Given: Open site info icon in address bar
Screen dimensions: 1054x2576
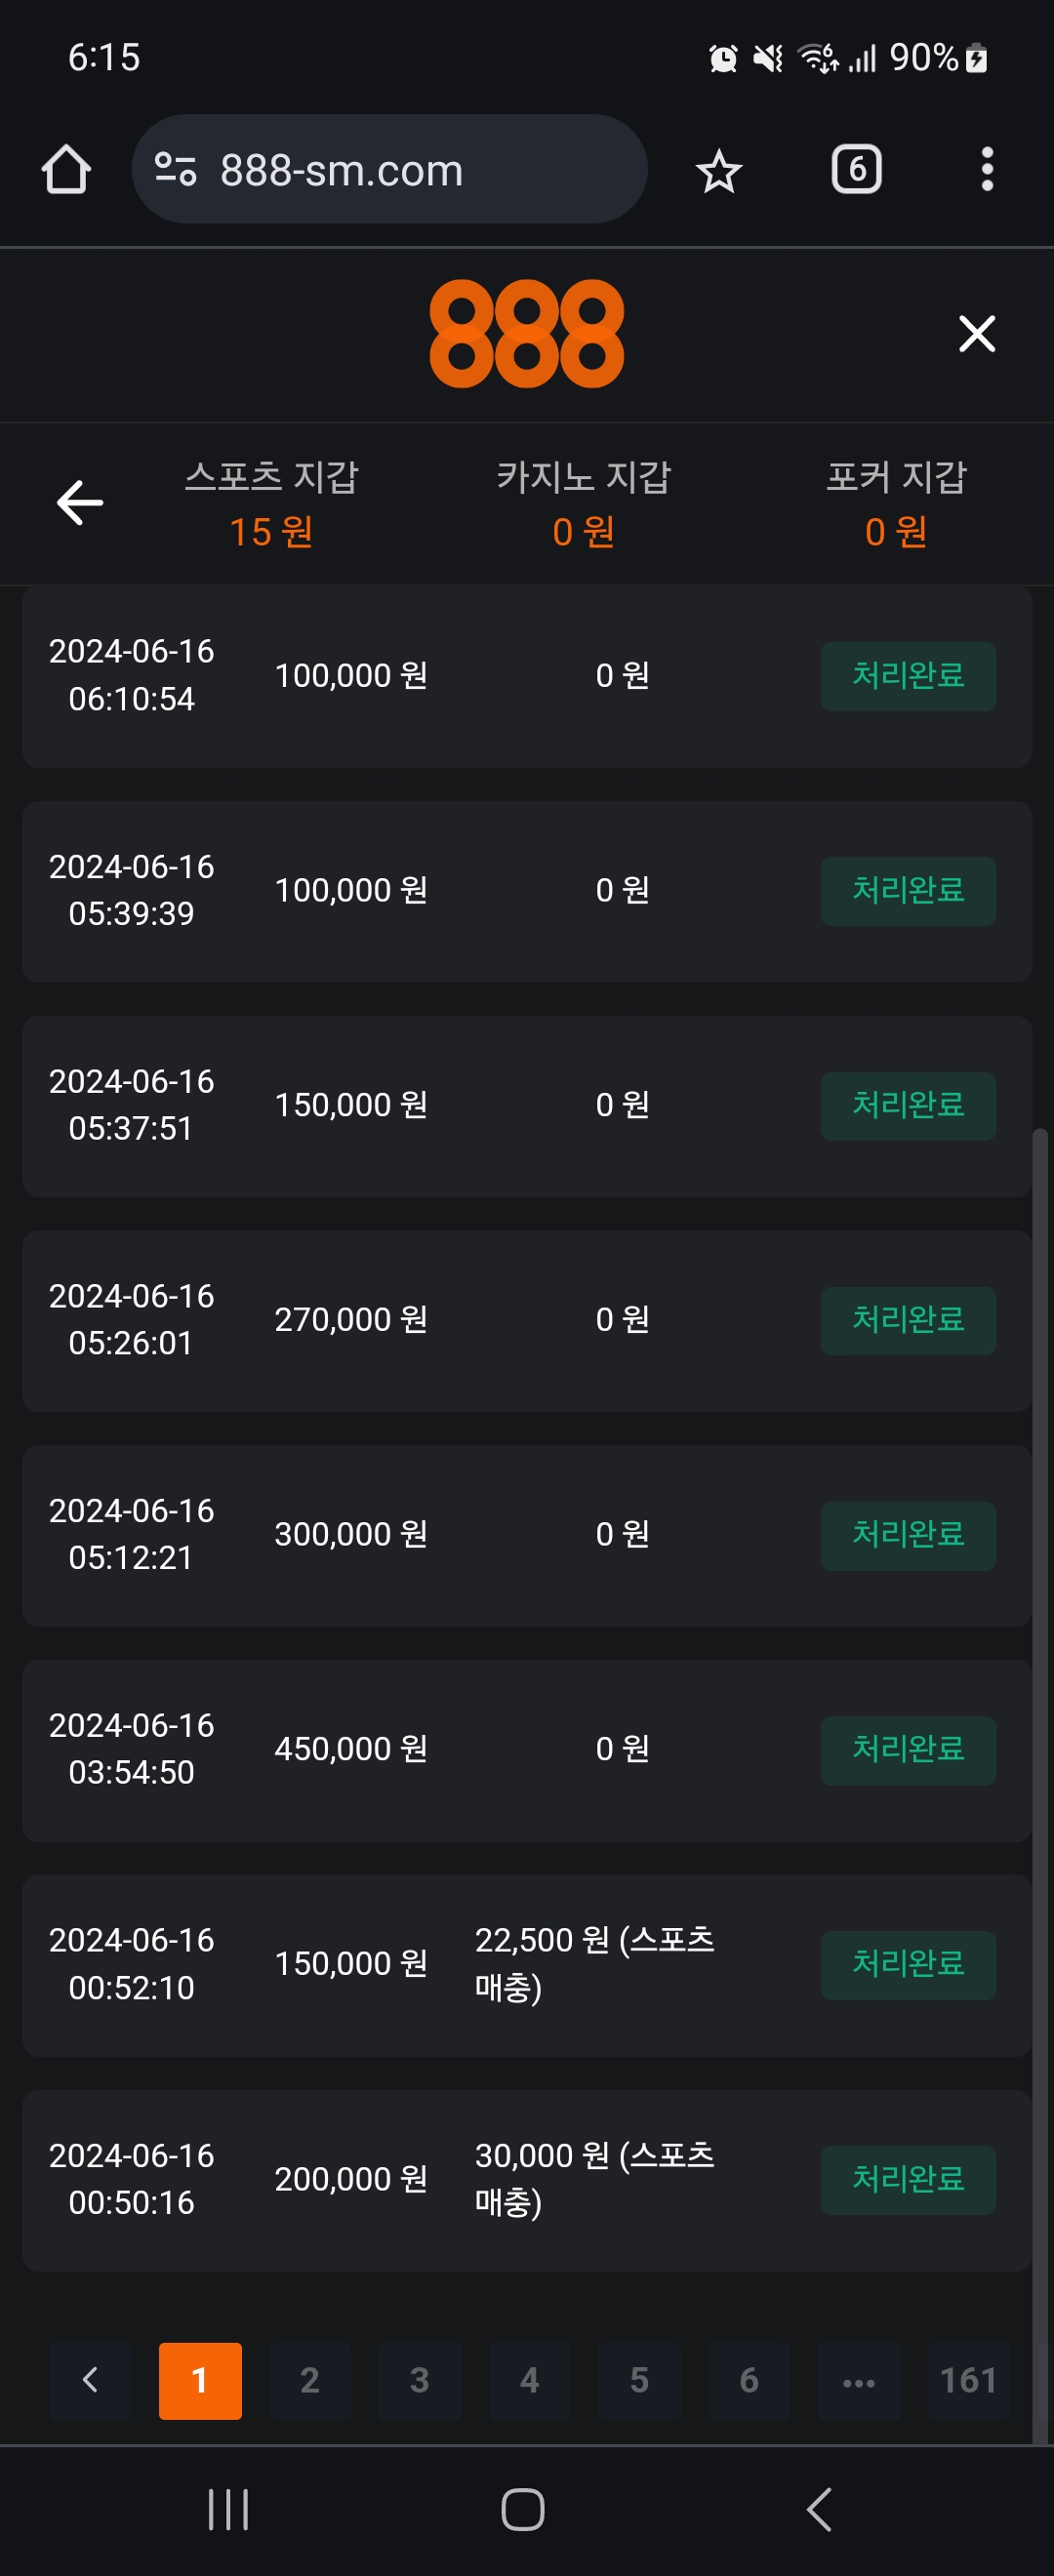Looking at the screenshot, I should pyautogui.click(x=176, y=169).
